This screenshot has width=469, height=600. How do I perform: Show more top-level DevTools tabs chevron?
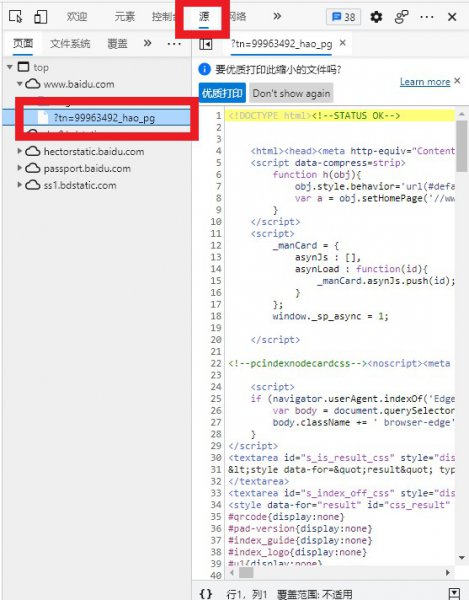[277, 16]
